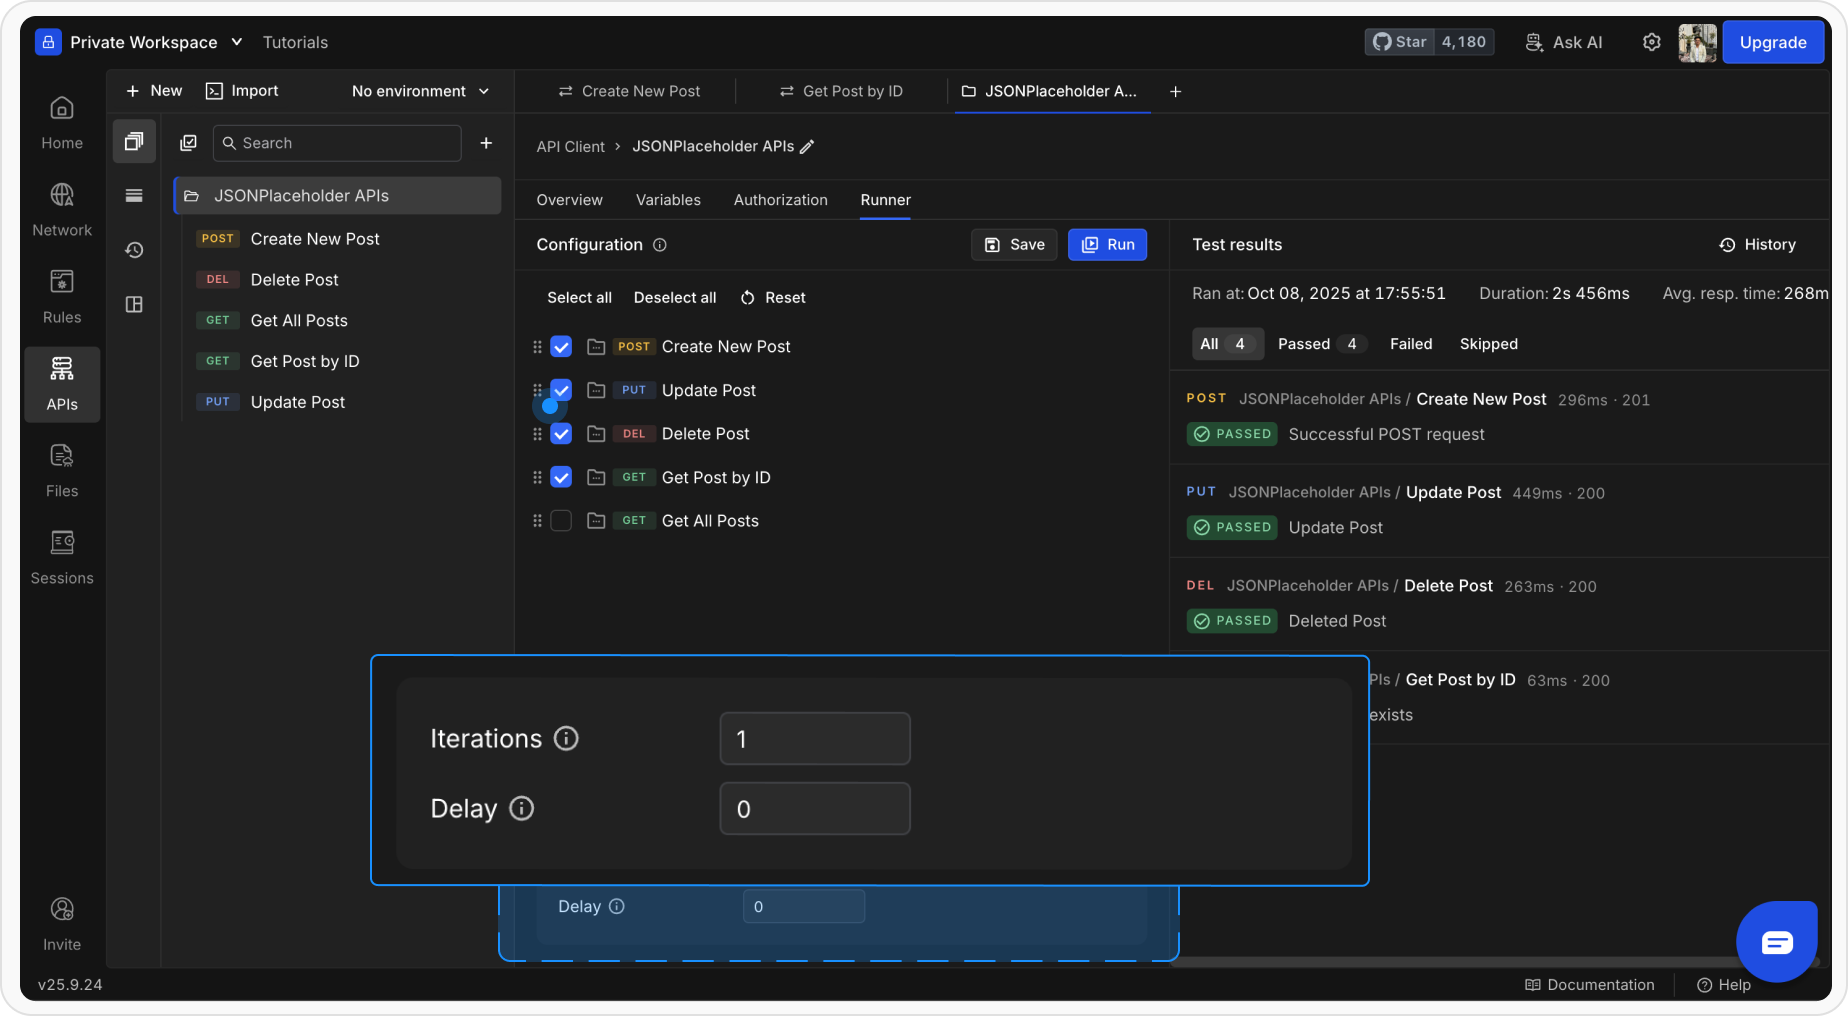This screenshot has width=1848, height=1016.
Task: Open app settings via the gear icon
Action: [1652, 42]
